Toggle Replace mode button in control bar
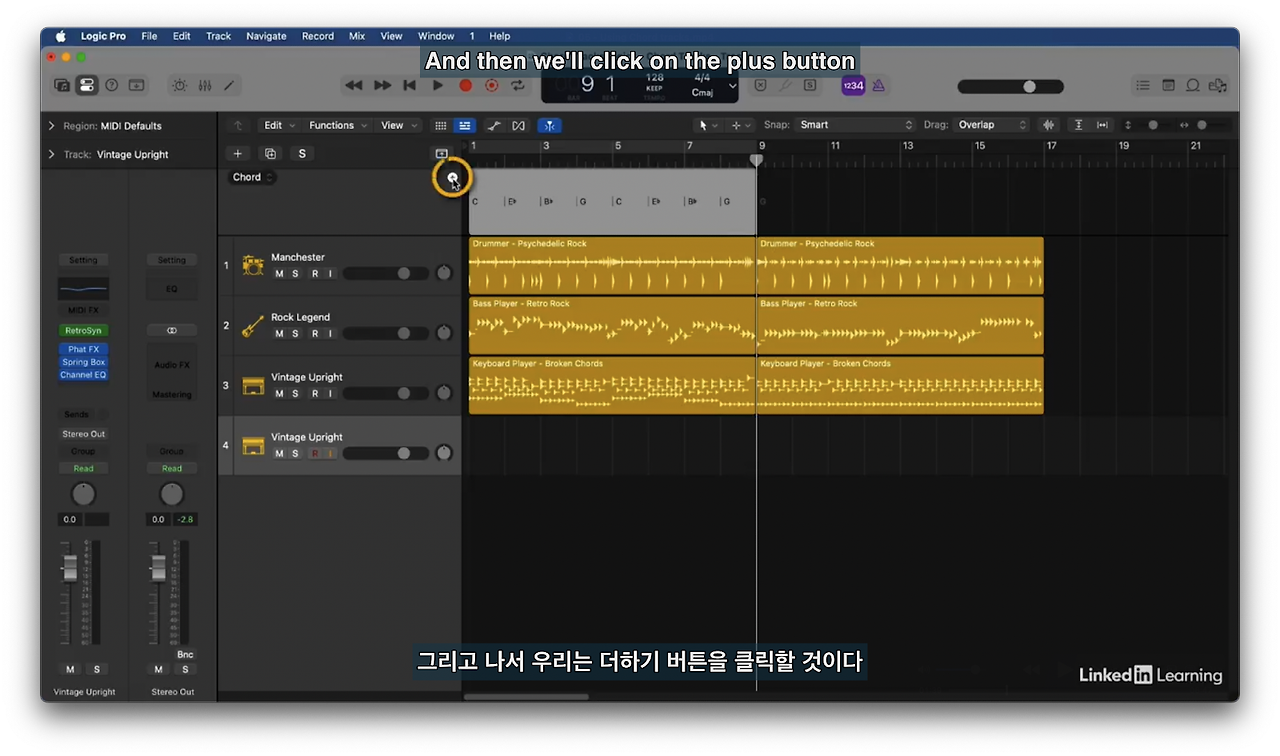Viewport: 1280px width, 756px height. (x=760, y=86)
